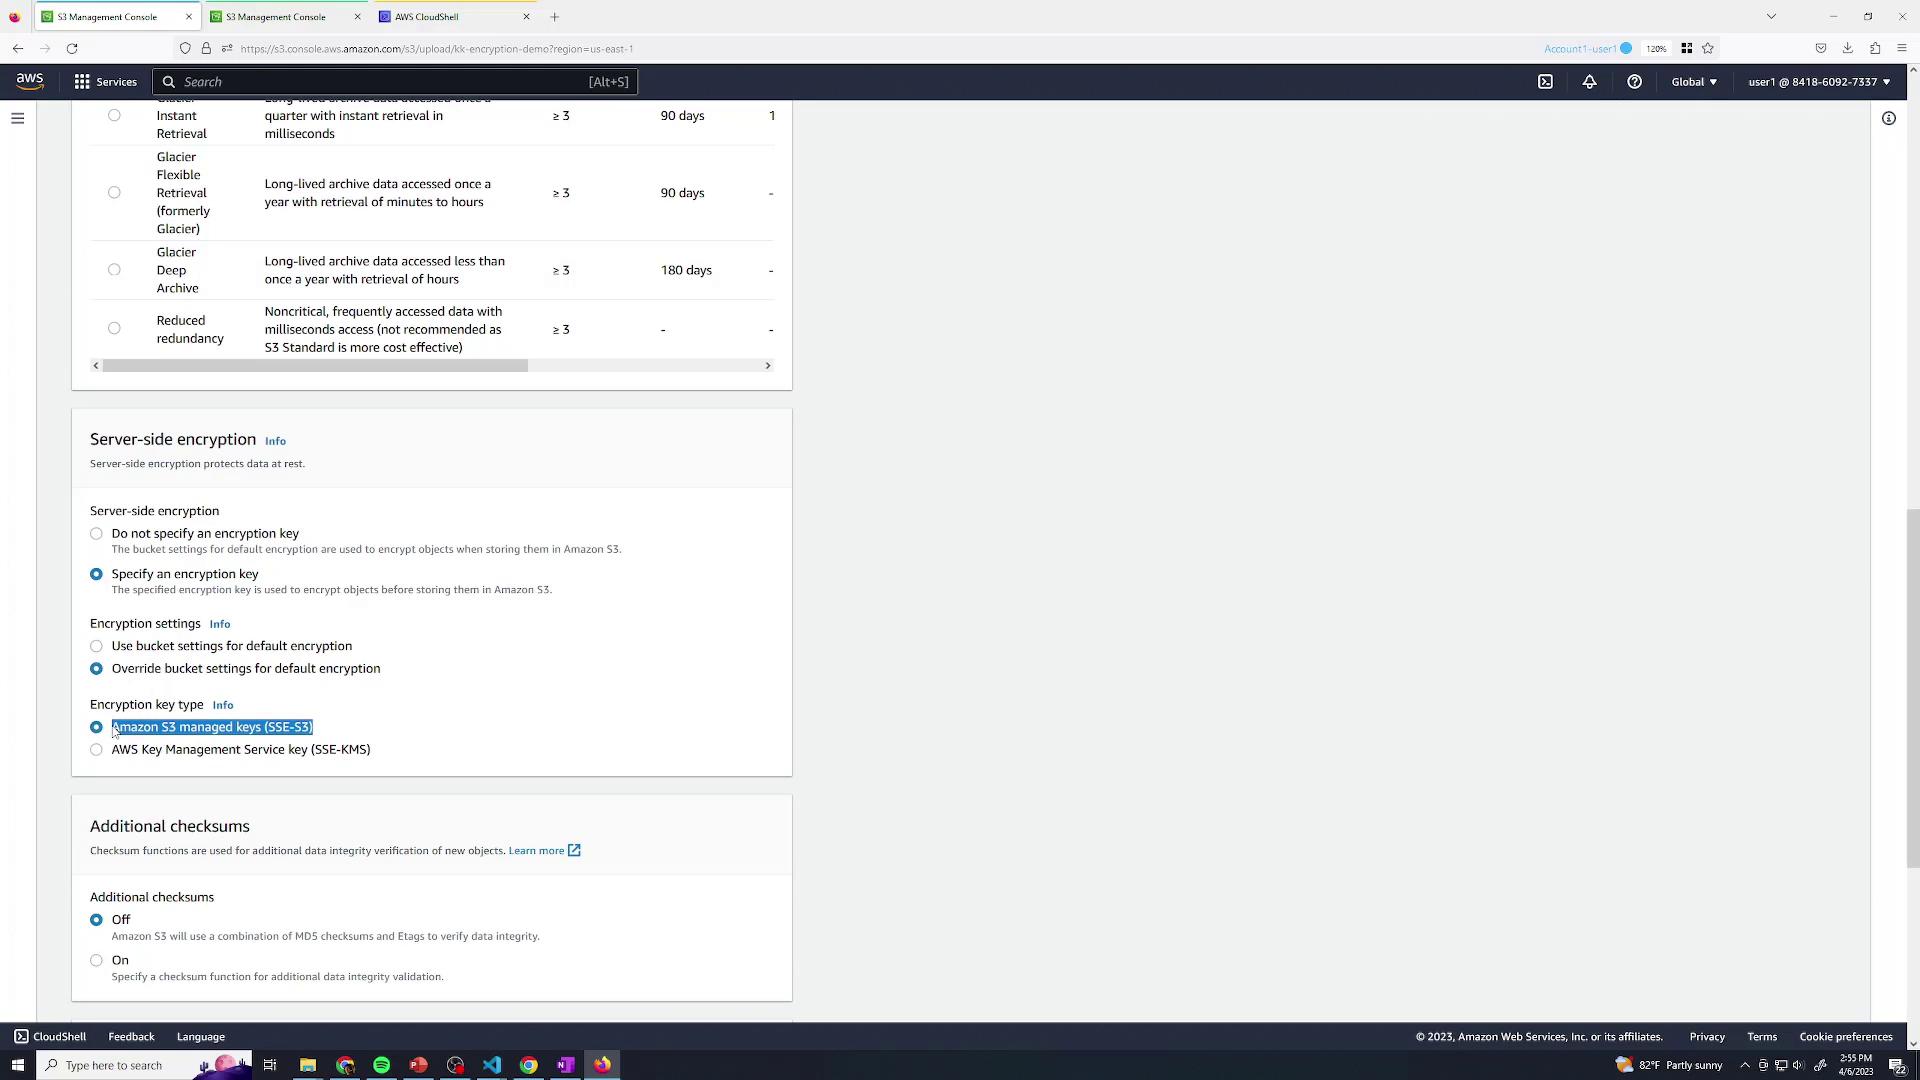Open the user1 account dropdown menu
Image resolution: width=1920 pixels, height=1080 pixels.
(x=1818, y=82)
